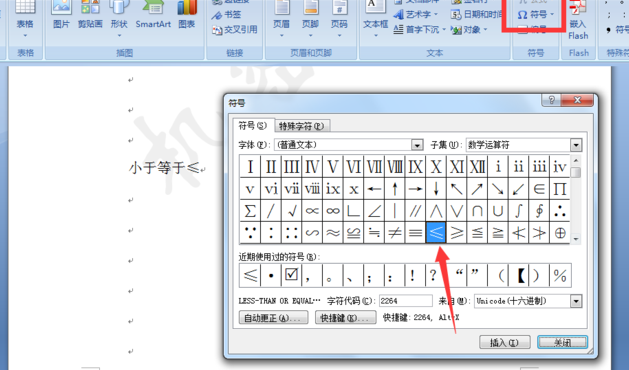
Task: Select the ∫ integral symbol
Action: coord(519,211)
